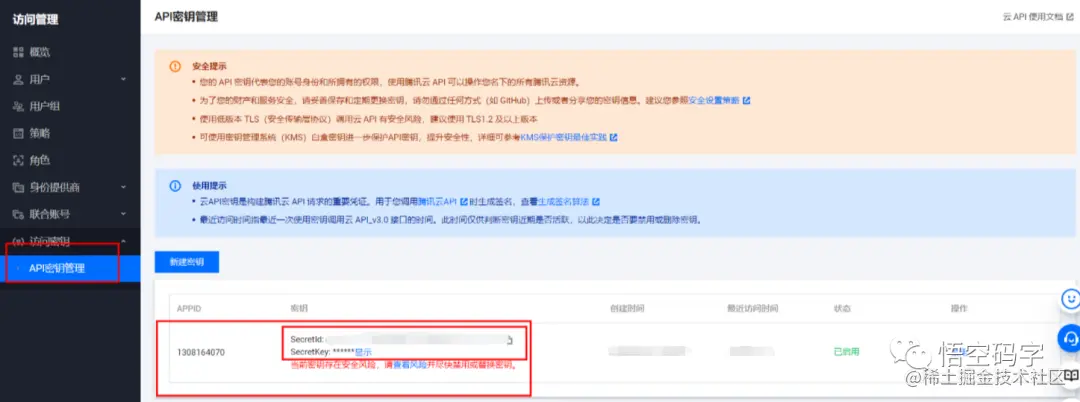The height and width of the screenshot is (402, 1080).
Task: Click the 用户组 group icon
Action: (x=19, y=106)
